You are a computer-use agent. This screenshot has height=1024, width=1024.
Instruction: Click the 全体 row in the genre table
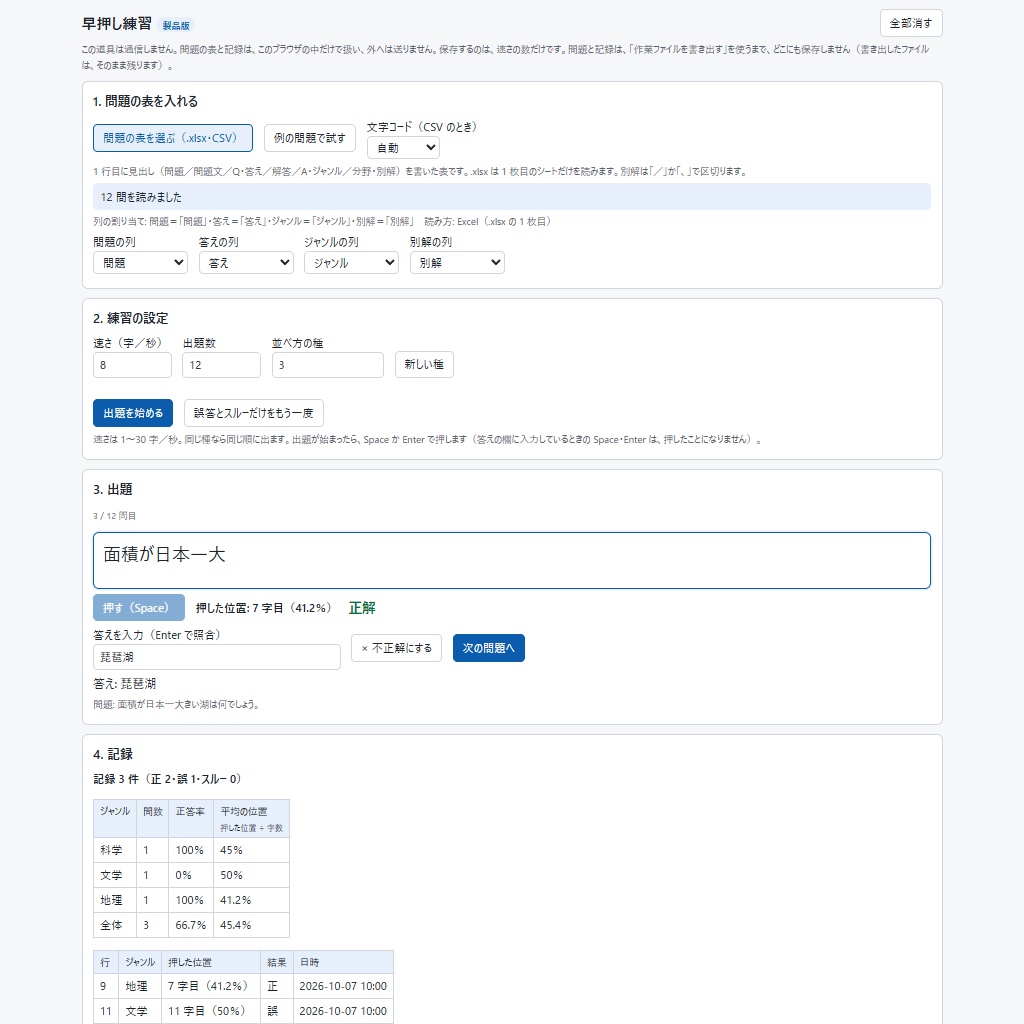tap(191, 925)
